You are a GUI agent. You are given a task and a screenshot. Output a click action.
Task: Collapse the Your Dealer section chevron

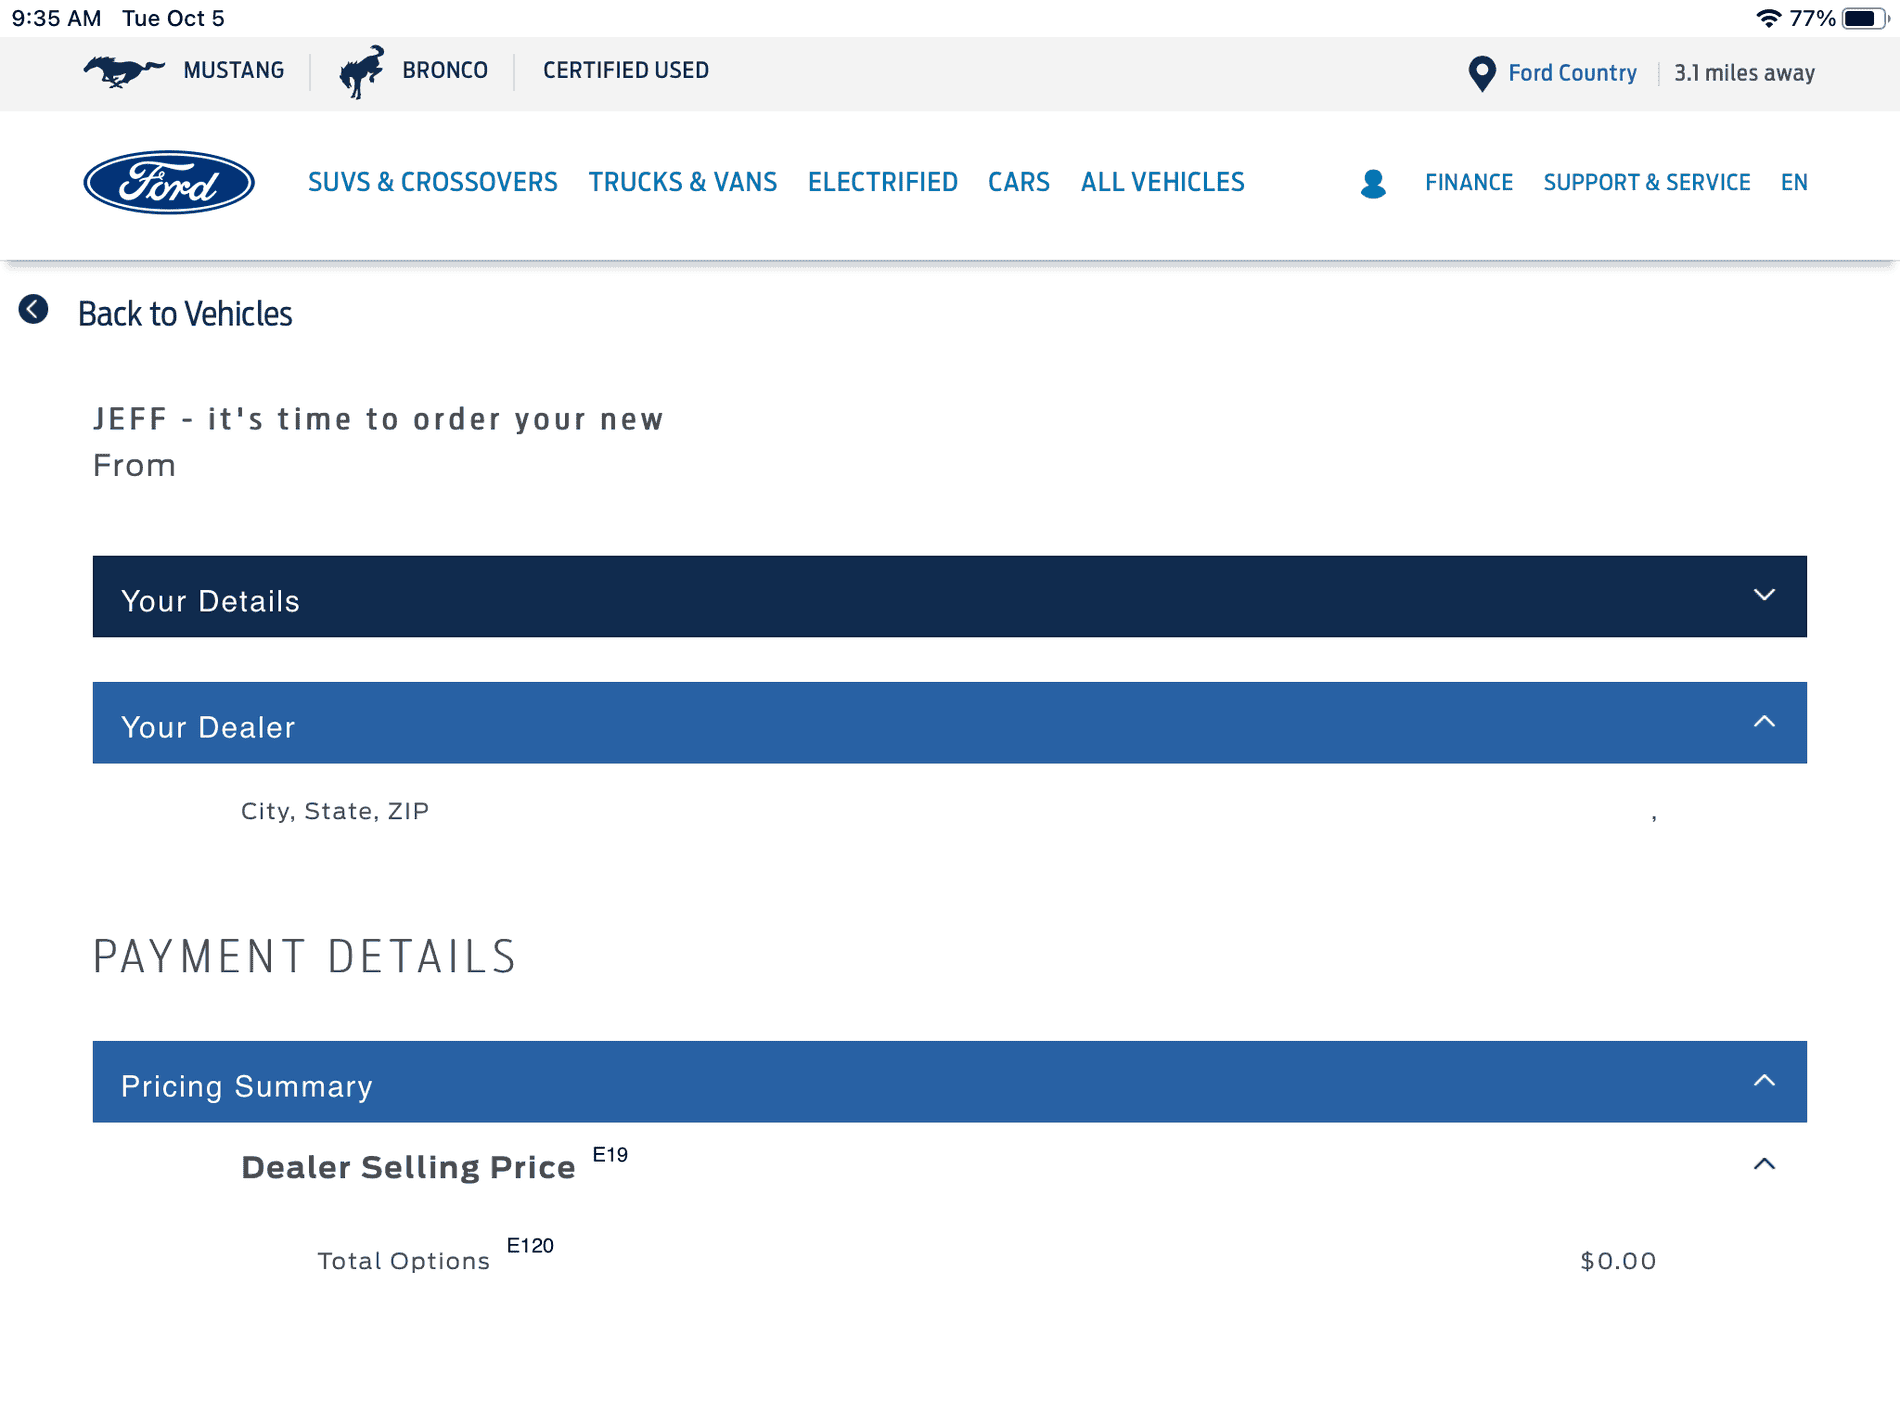[1764, 721]
